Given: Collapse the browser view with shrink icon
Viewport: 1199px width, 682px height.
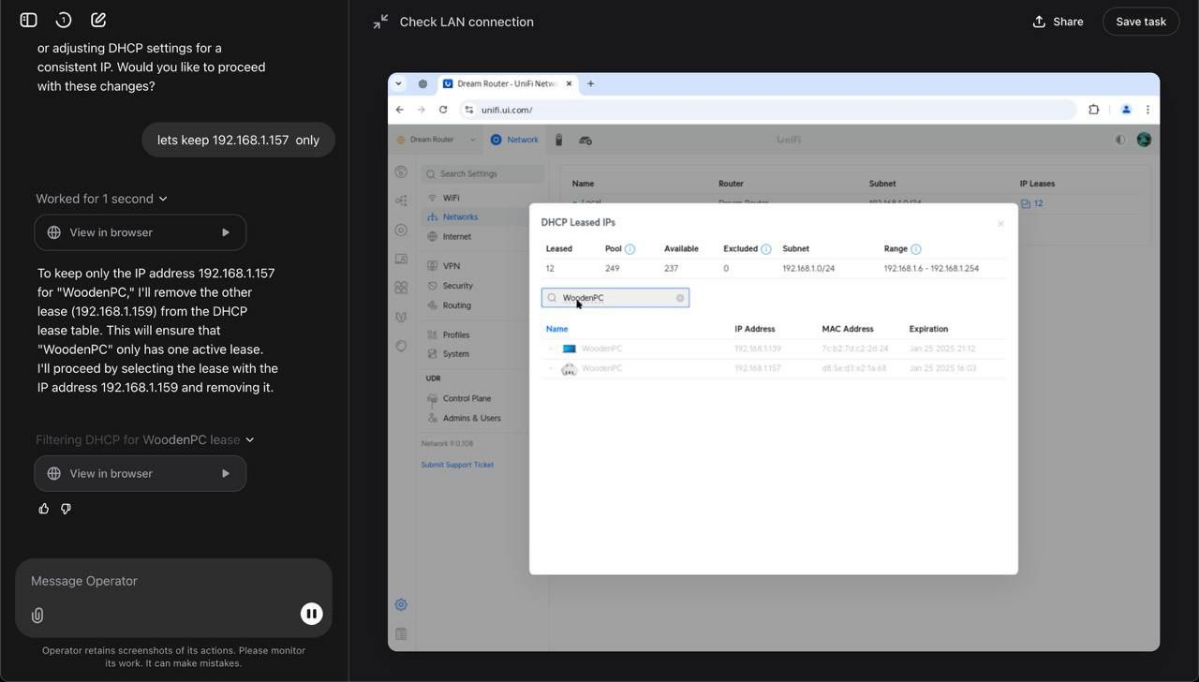Looking at the screenshot, I should coord(380,22).
